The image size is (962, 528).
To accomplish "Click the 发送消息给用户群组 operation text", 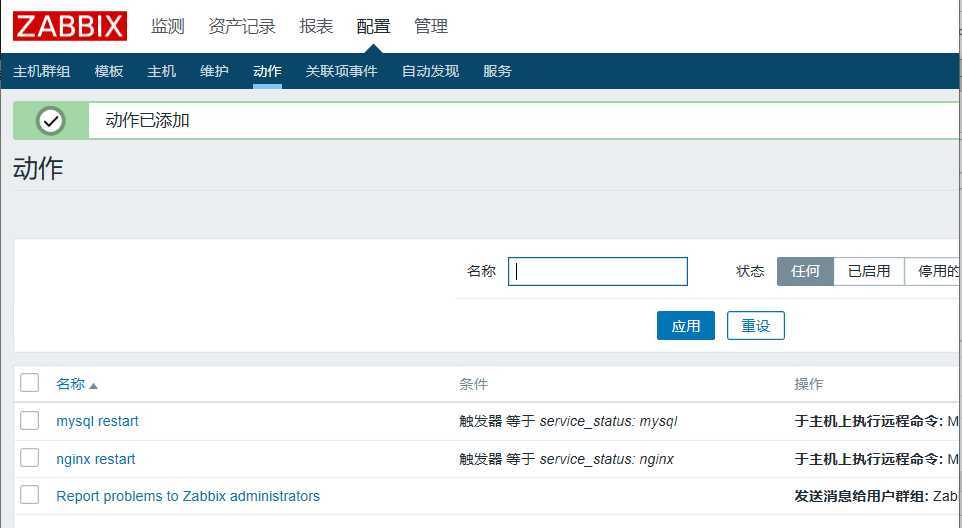I will [861, 496].
